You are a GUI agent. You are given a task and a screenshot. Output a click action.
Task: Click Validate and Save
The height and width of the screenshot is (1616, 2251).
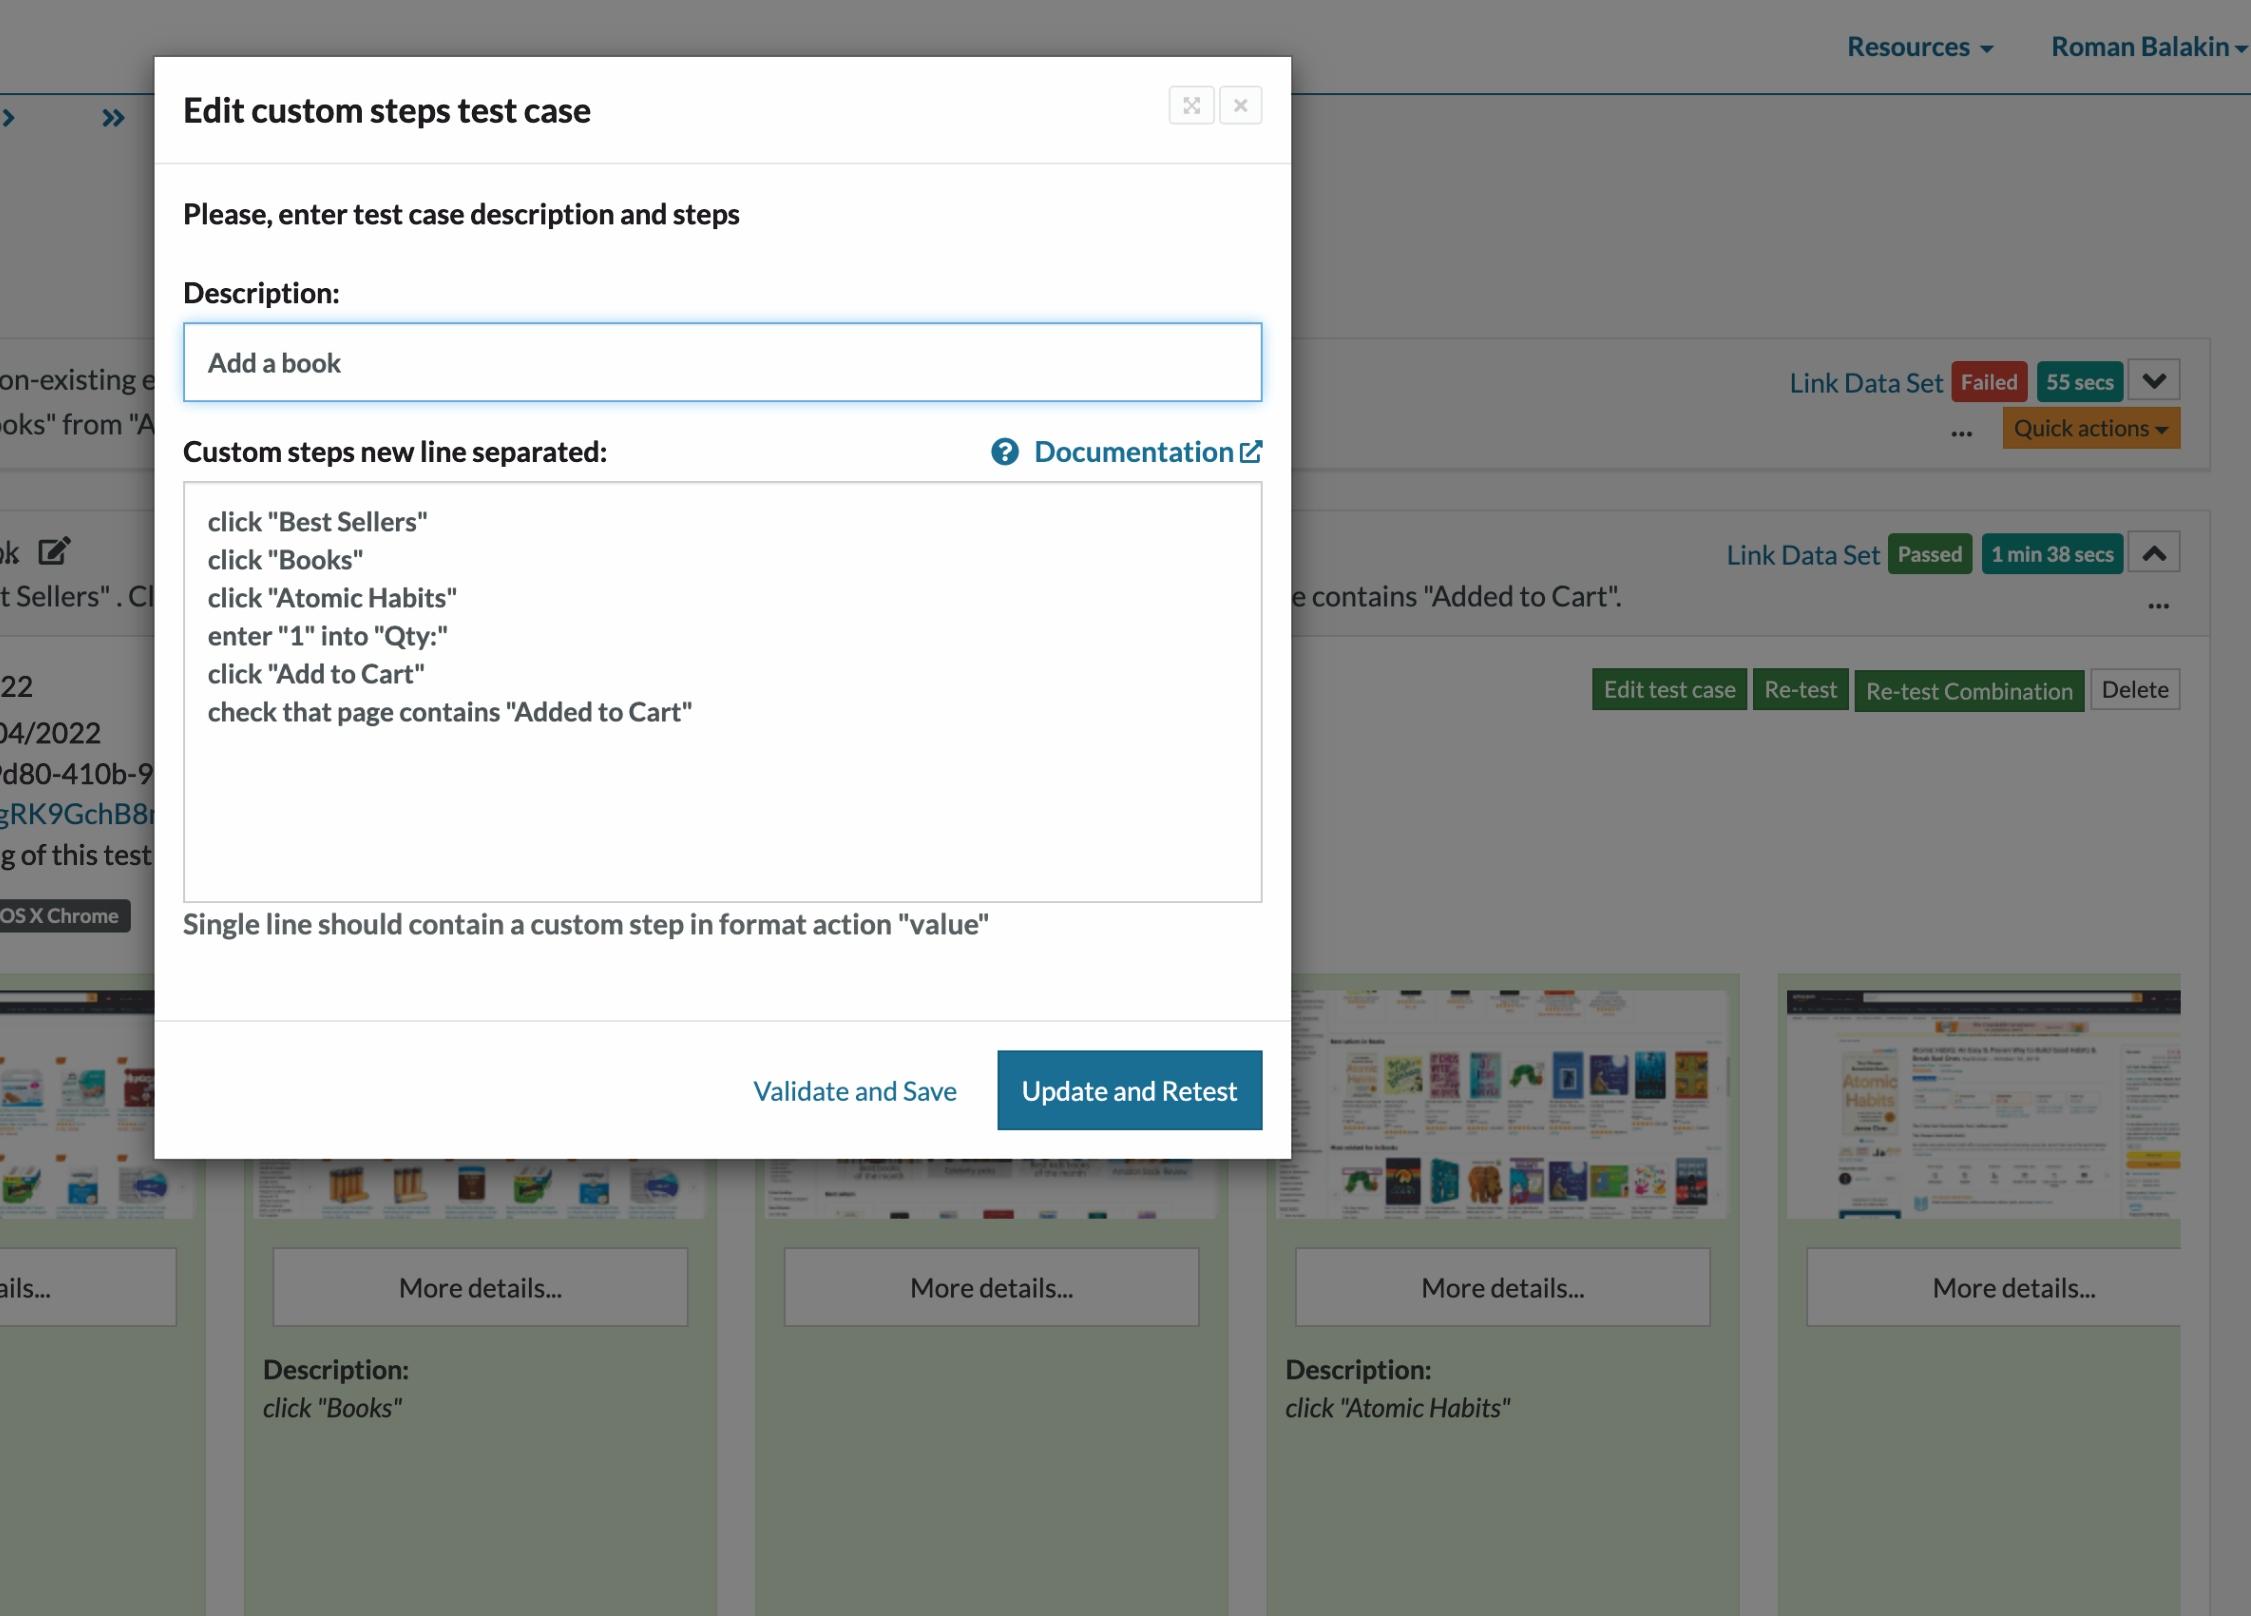[x=854, y=1090]
